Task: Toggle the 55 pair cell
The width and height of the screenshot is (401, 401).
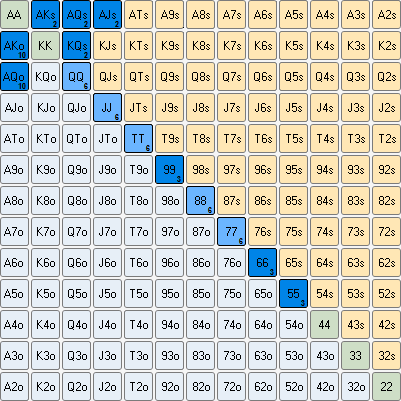Action: tap(293, 294)
